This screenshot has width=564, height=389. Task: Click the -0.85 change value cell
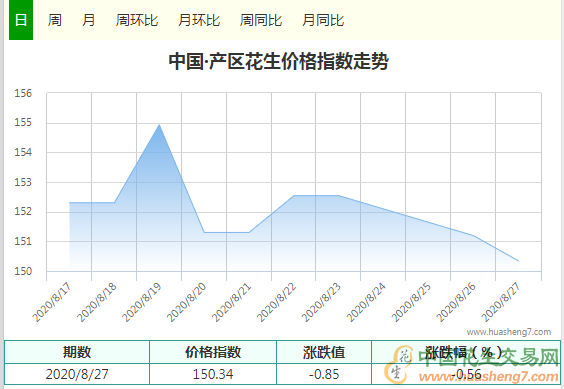pyautogui.click(x=324, y=374)
